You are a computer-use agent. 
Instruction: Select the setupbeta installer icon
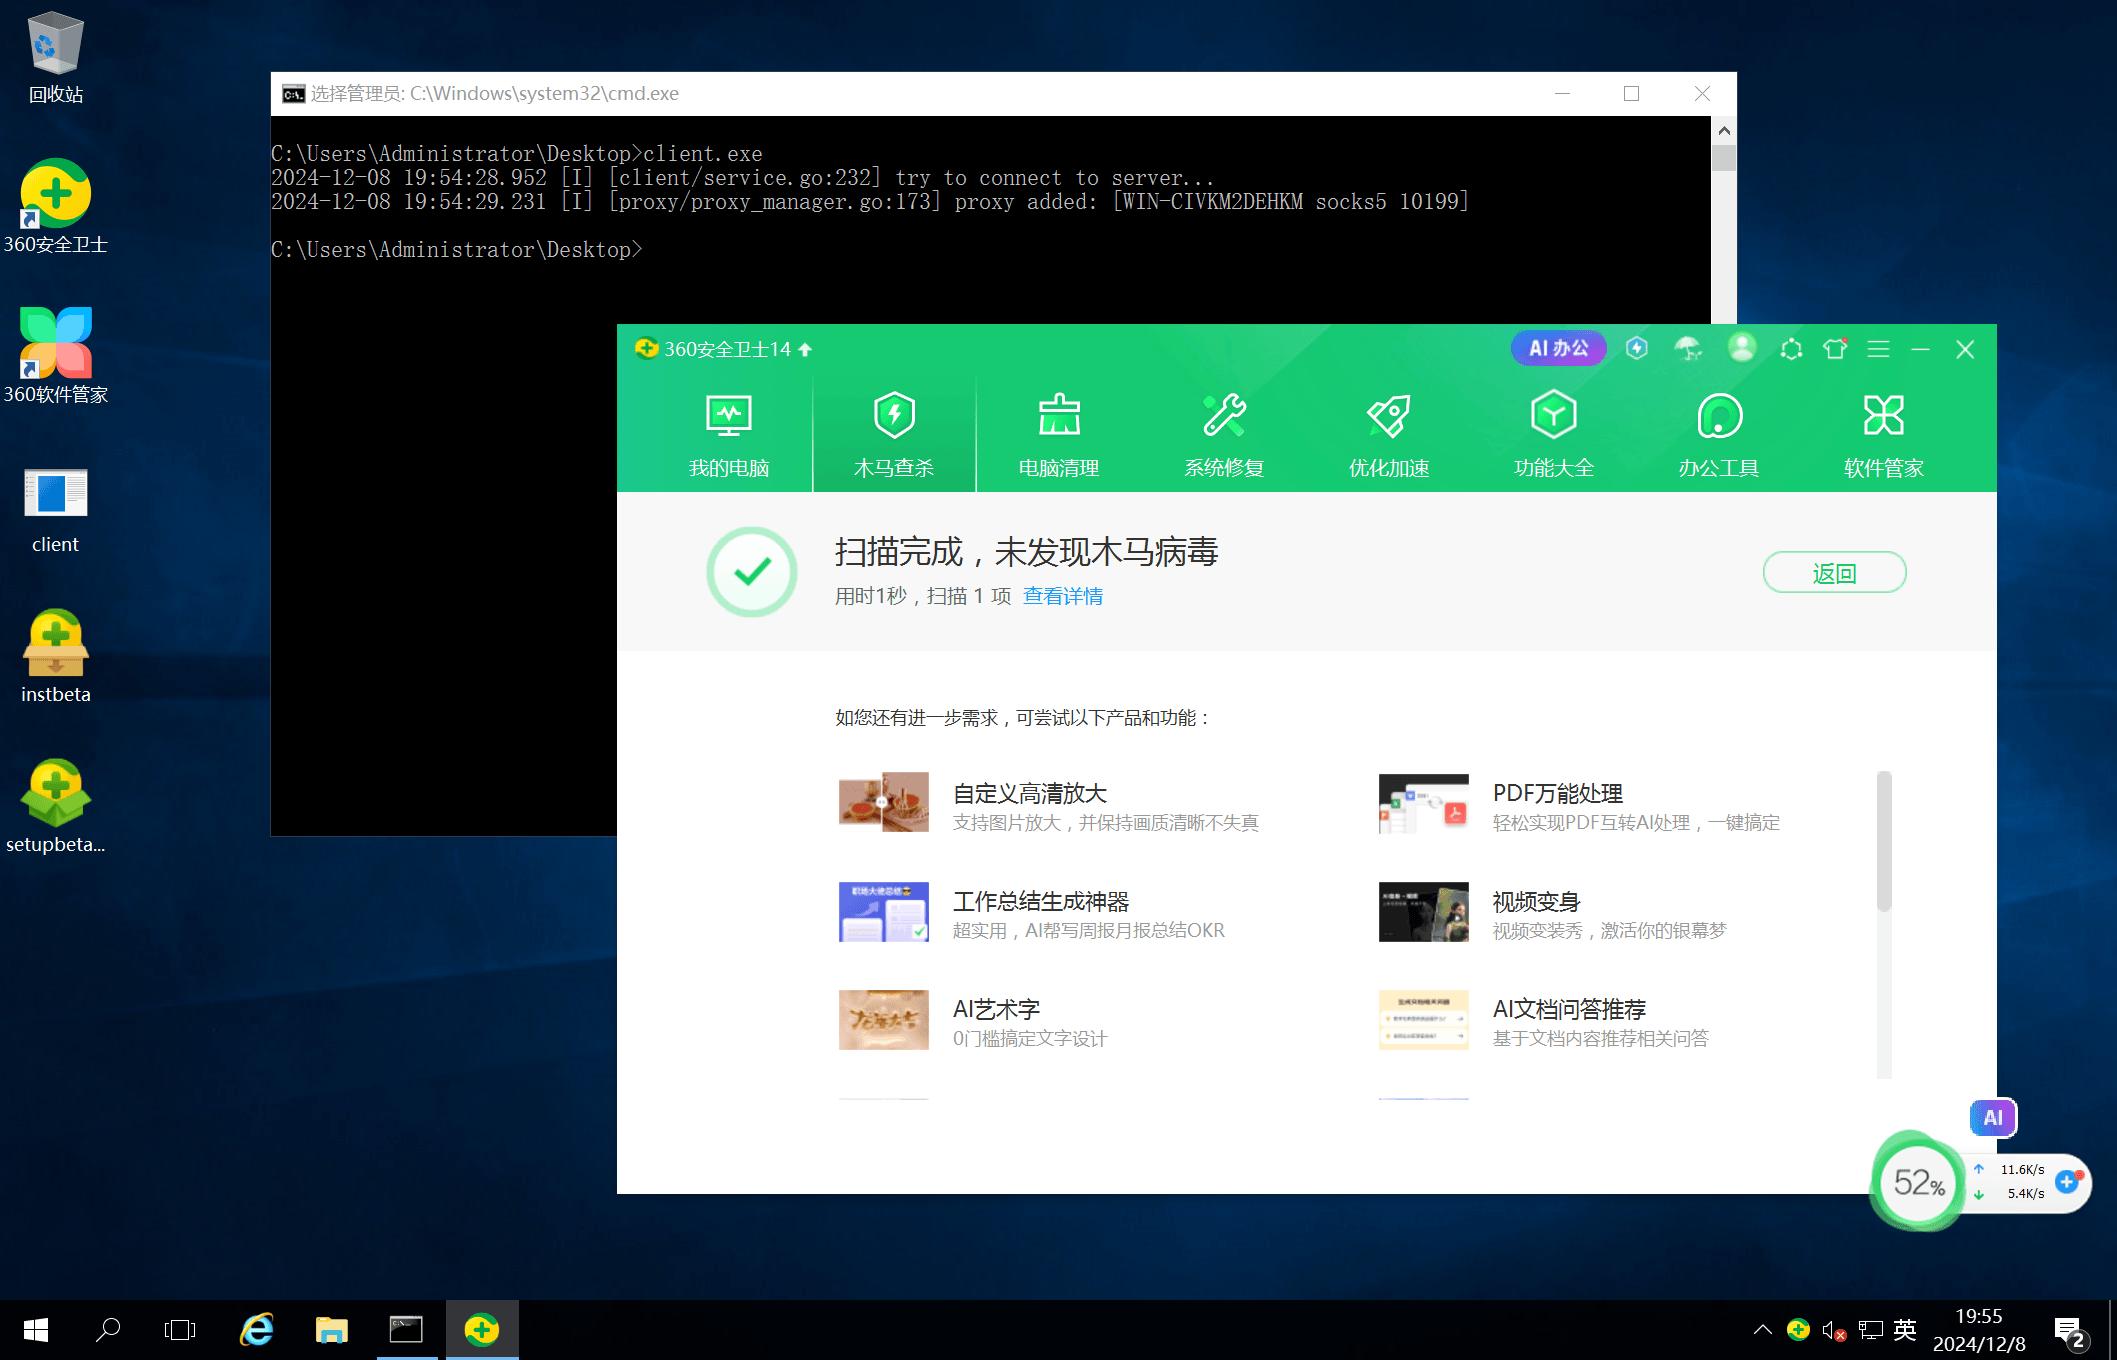[x=55, y=807]
